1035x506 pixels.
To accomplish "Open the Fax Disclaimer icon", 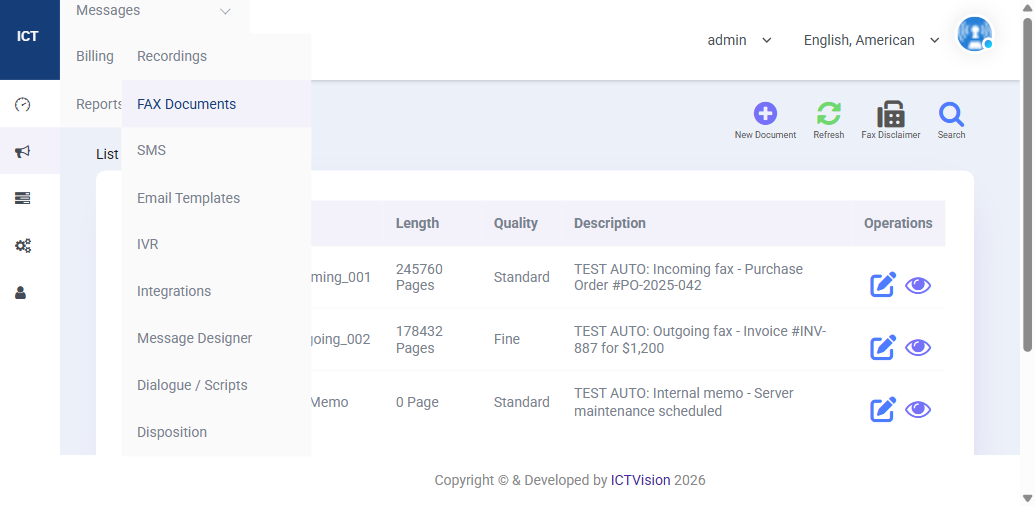I will click(890, 114).
